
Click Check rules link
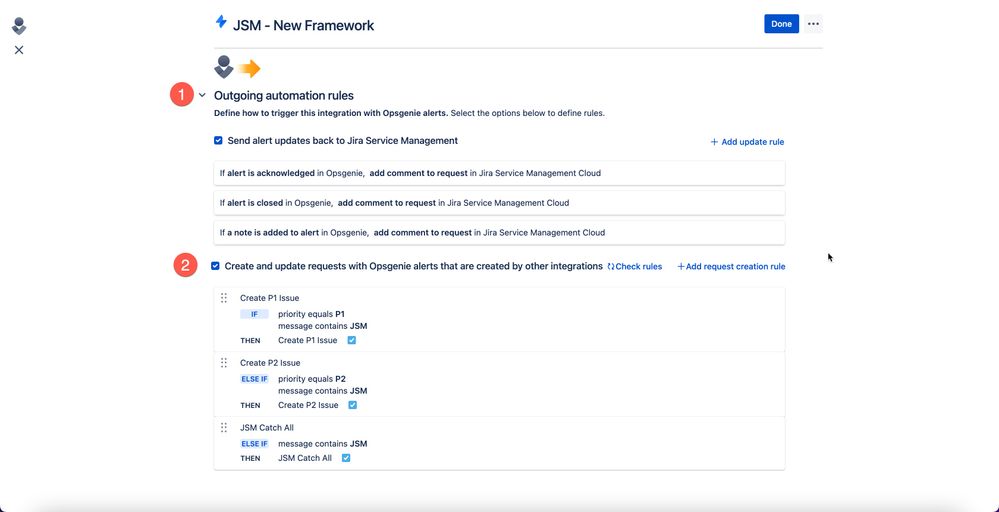[635, 267]
